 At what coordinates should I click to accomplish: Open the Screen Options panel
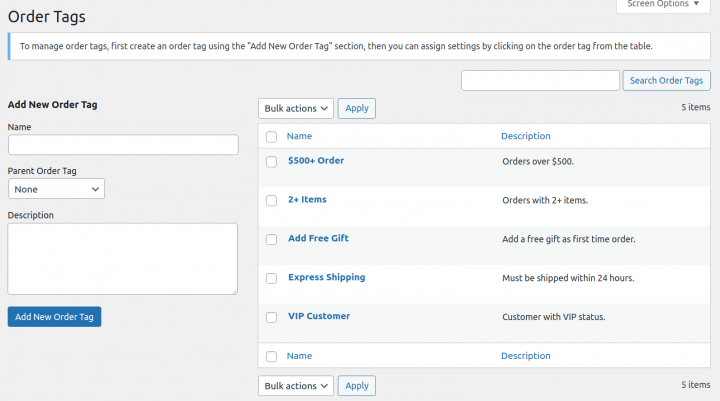tap(663, 5)
